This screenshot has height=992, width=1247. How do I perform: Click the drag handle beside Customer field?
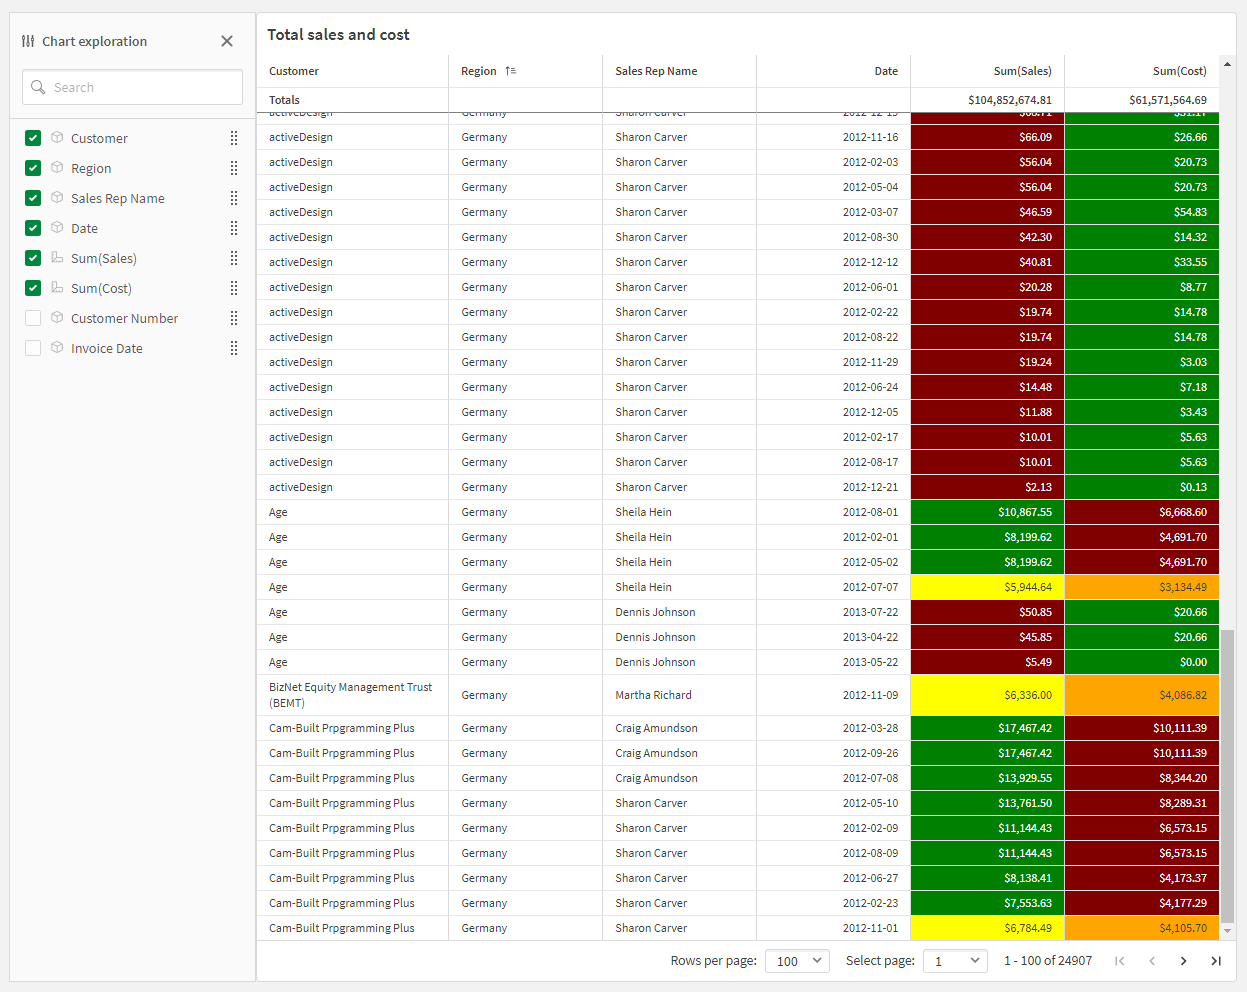(x=234, y=138)
